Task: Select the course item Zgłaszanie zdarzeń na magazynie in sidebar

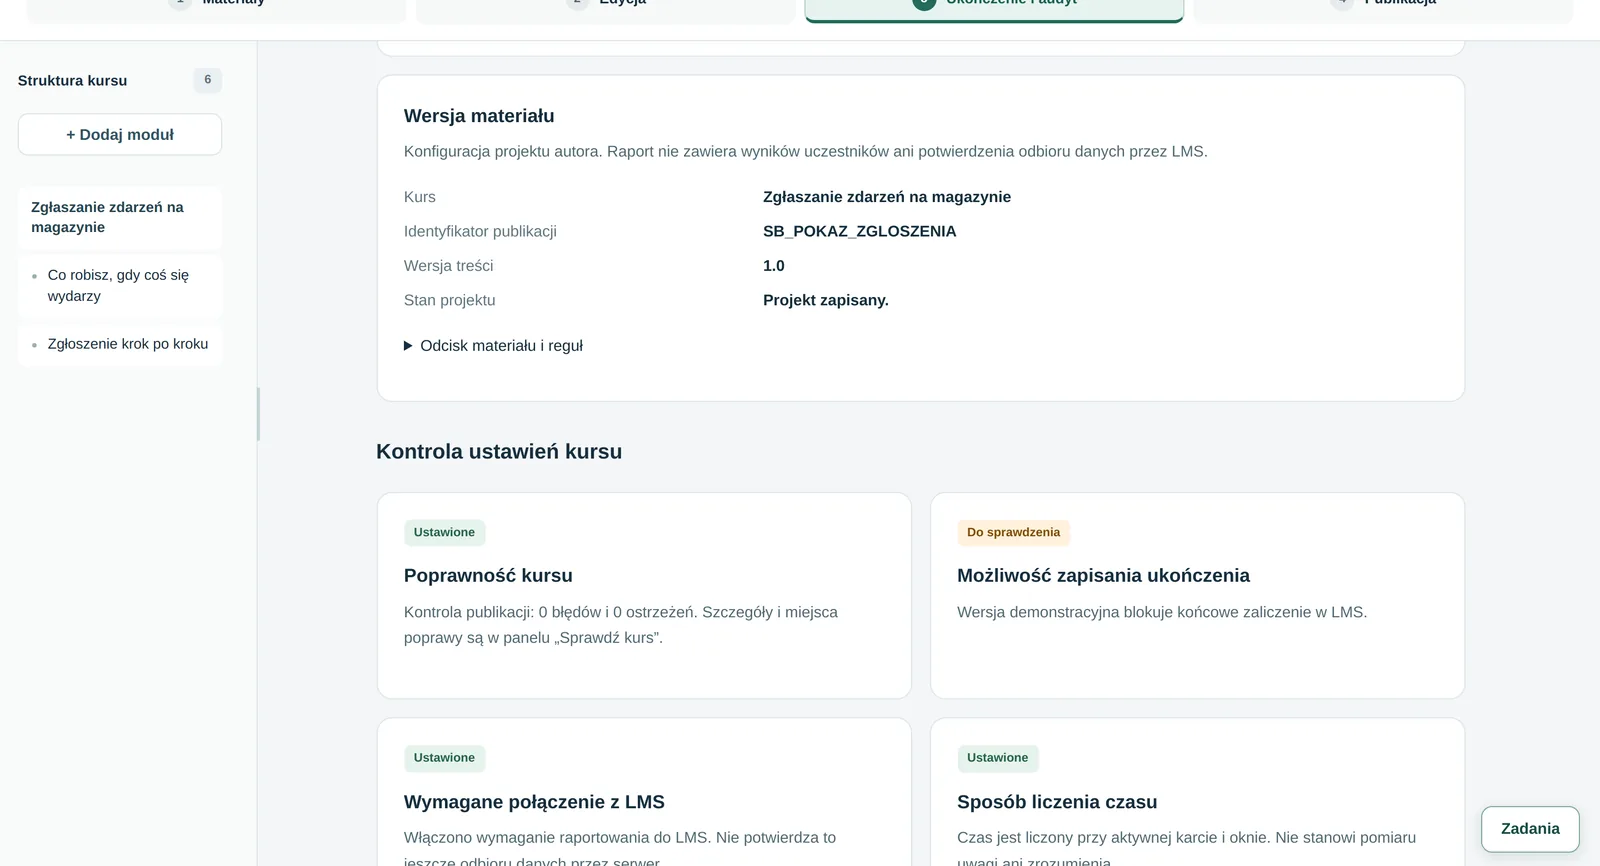Action: (x=120, y=217)
